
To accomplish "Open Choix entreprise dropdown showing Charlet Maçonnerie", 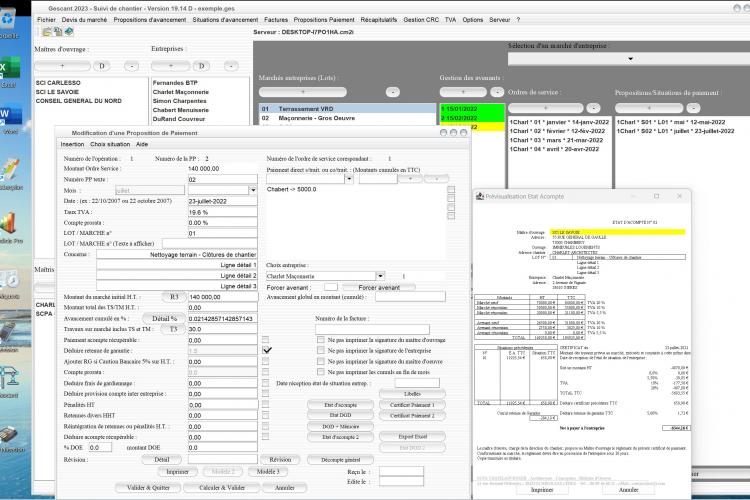I will pos(380,276).
